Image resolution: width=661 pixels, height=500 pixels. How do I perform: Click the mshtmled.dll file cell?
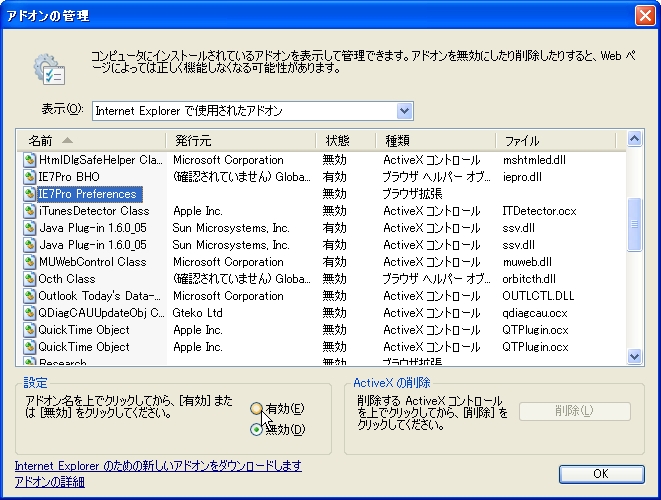click(x=534, y=160)
